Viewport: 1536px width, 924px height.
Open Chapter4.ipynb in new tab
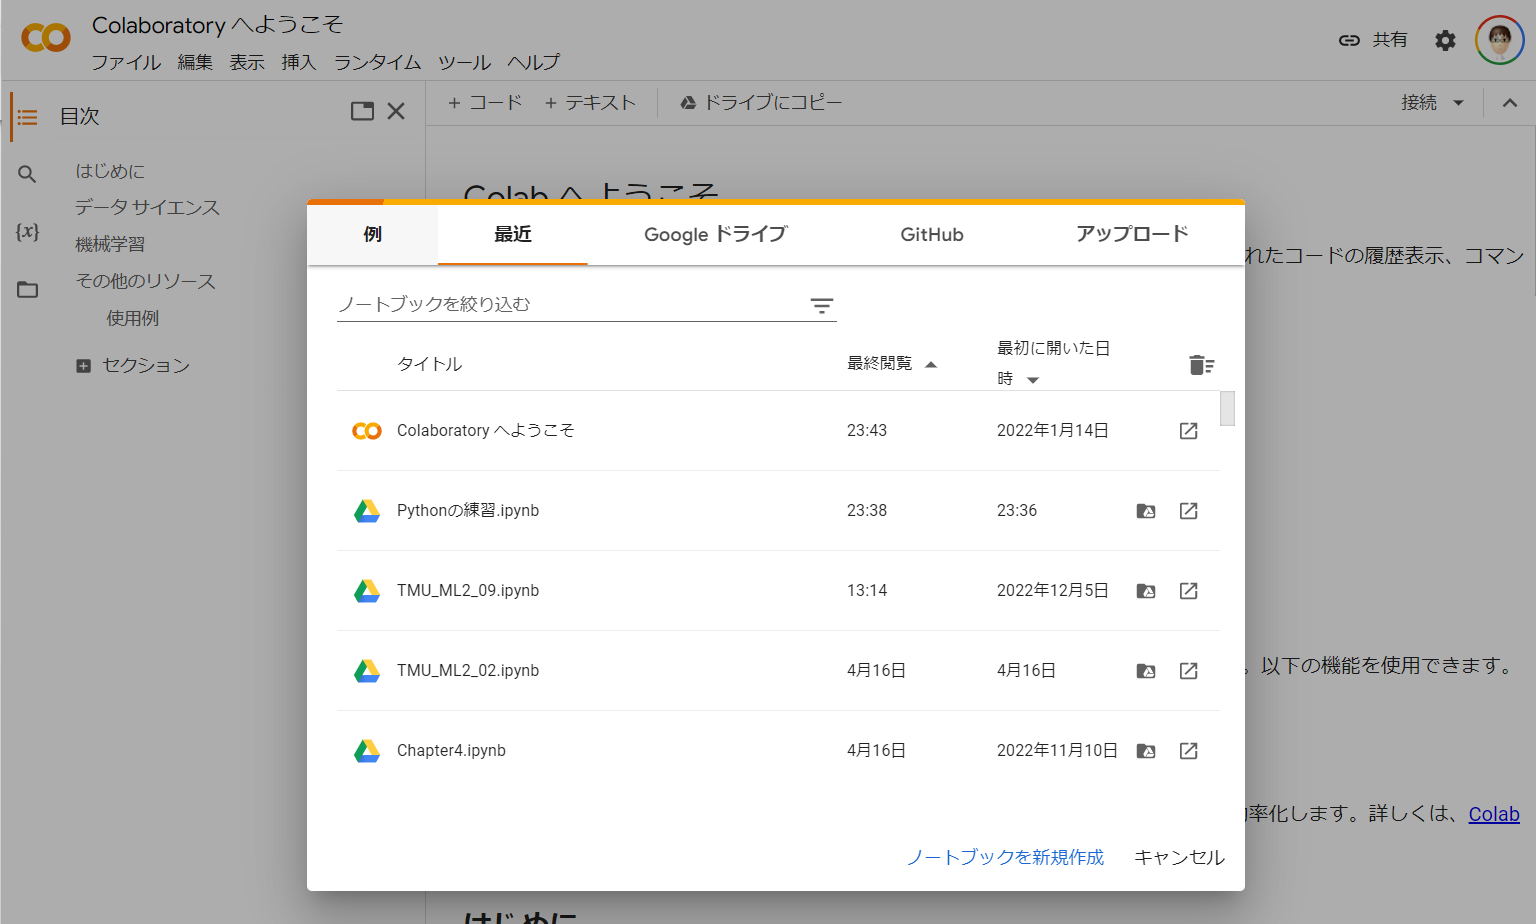tap(1188, 751)
